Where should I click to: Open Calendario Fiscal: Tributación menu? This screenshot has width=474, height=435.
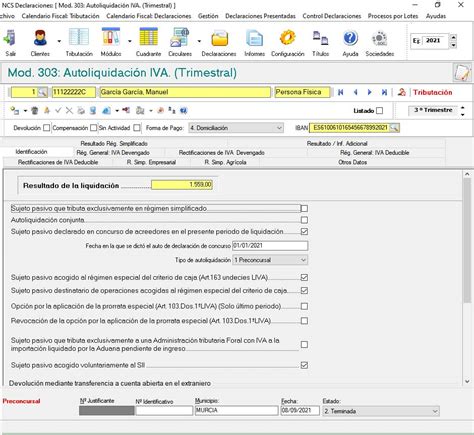(60, 16)
